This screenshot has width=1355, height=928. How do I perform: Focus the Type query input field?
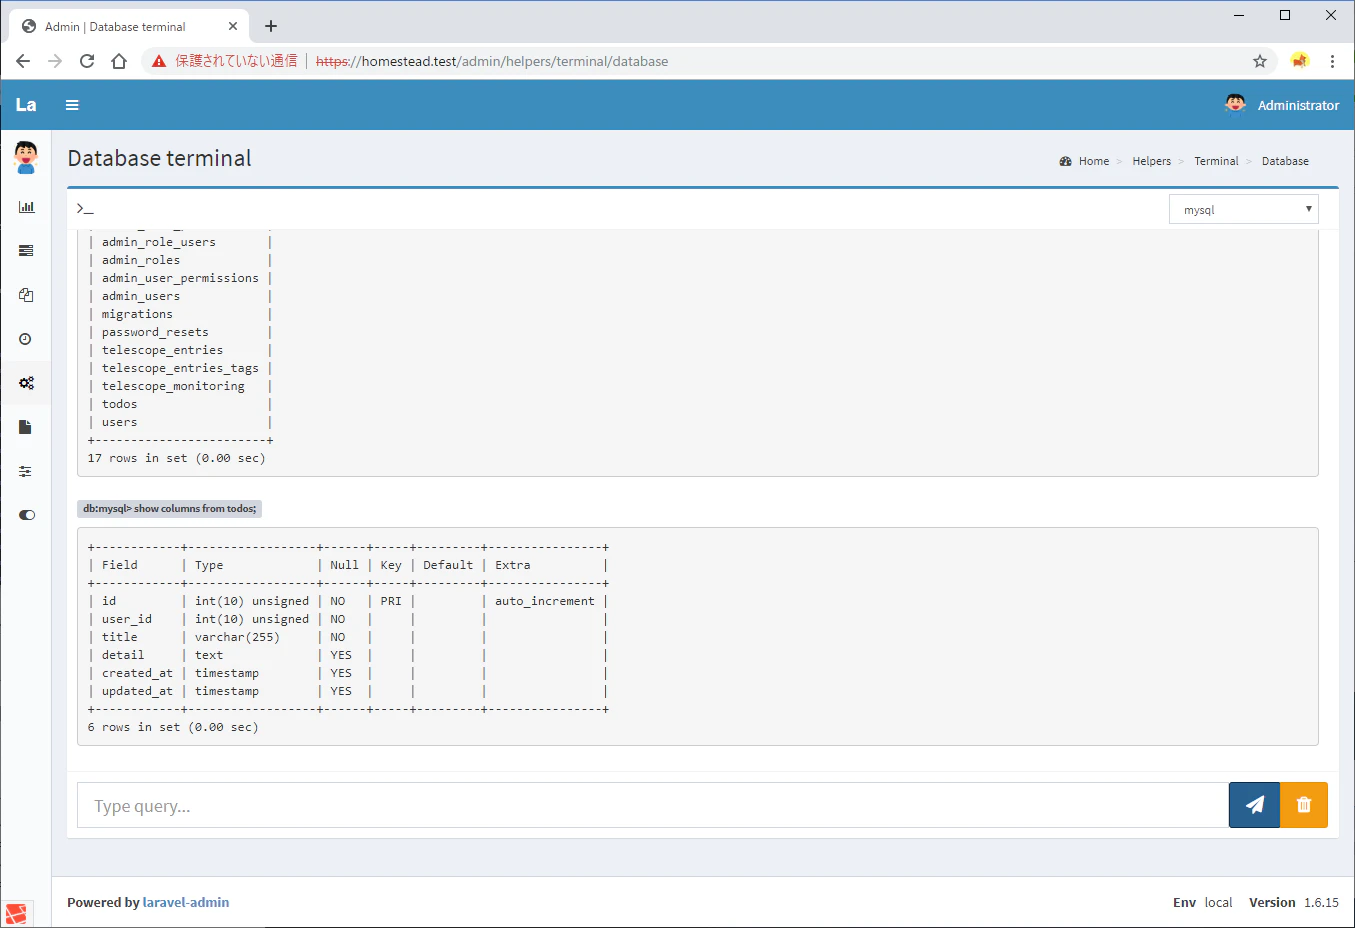653,805
